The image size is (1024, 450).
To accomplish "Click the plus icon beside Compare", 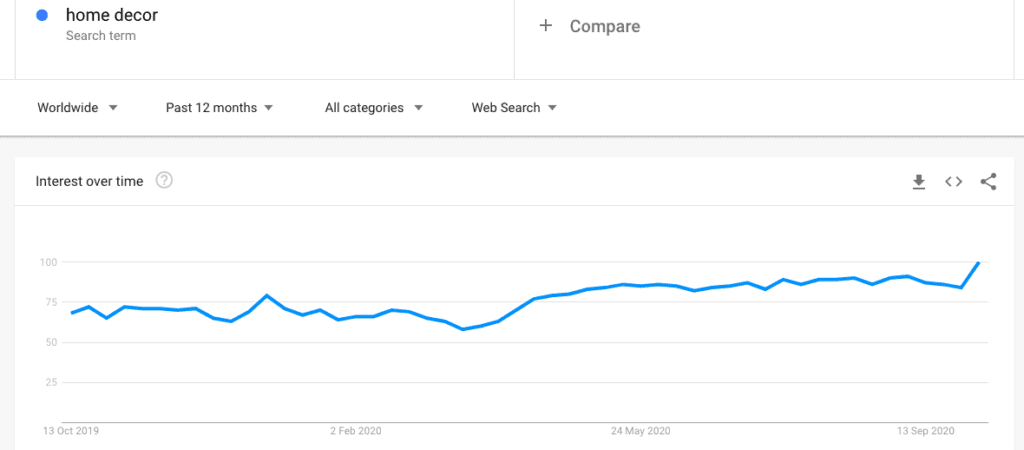I will coord(545,25).
